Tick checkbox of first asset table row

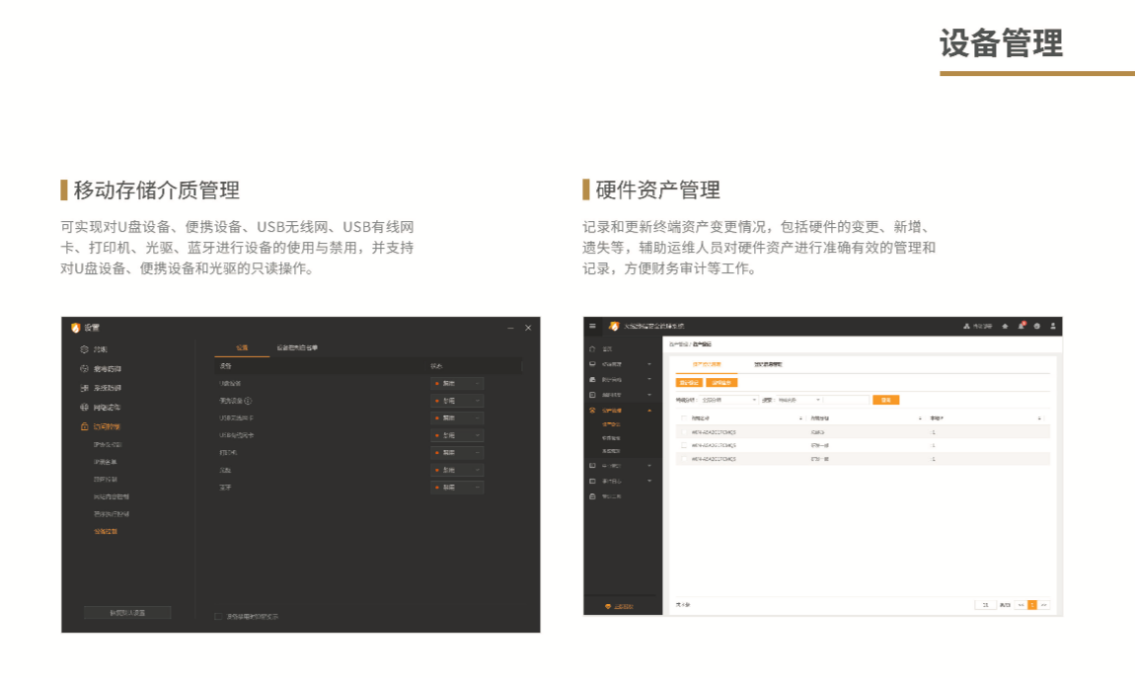point(684,432)
